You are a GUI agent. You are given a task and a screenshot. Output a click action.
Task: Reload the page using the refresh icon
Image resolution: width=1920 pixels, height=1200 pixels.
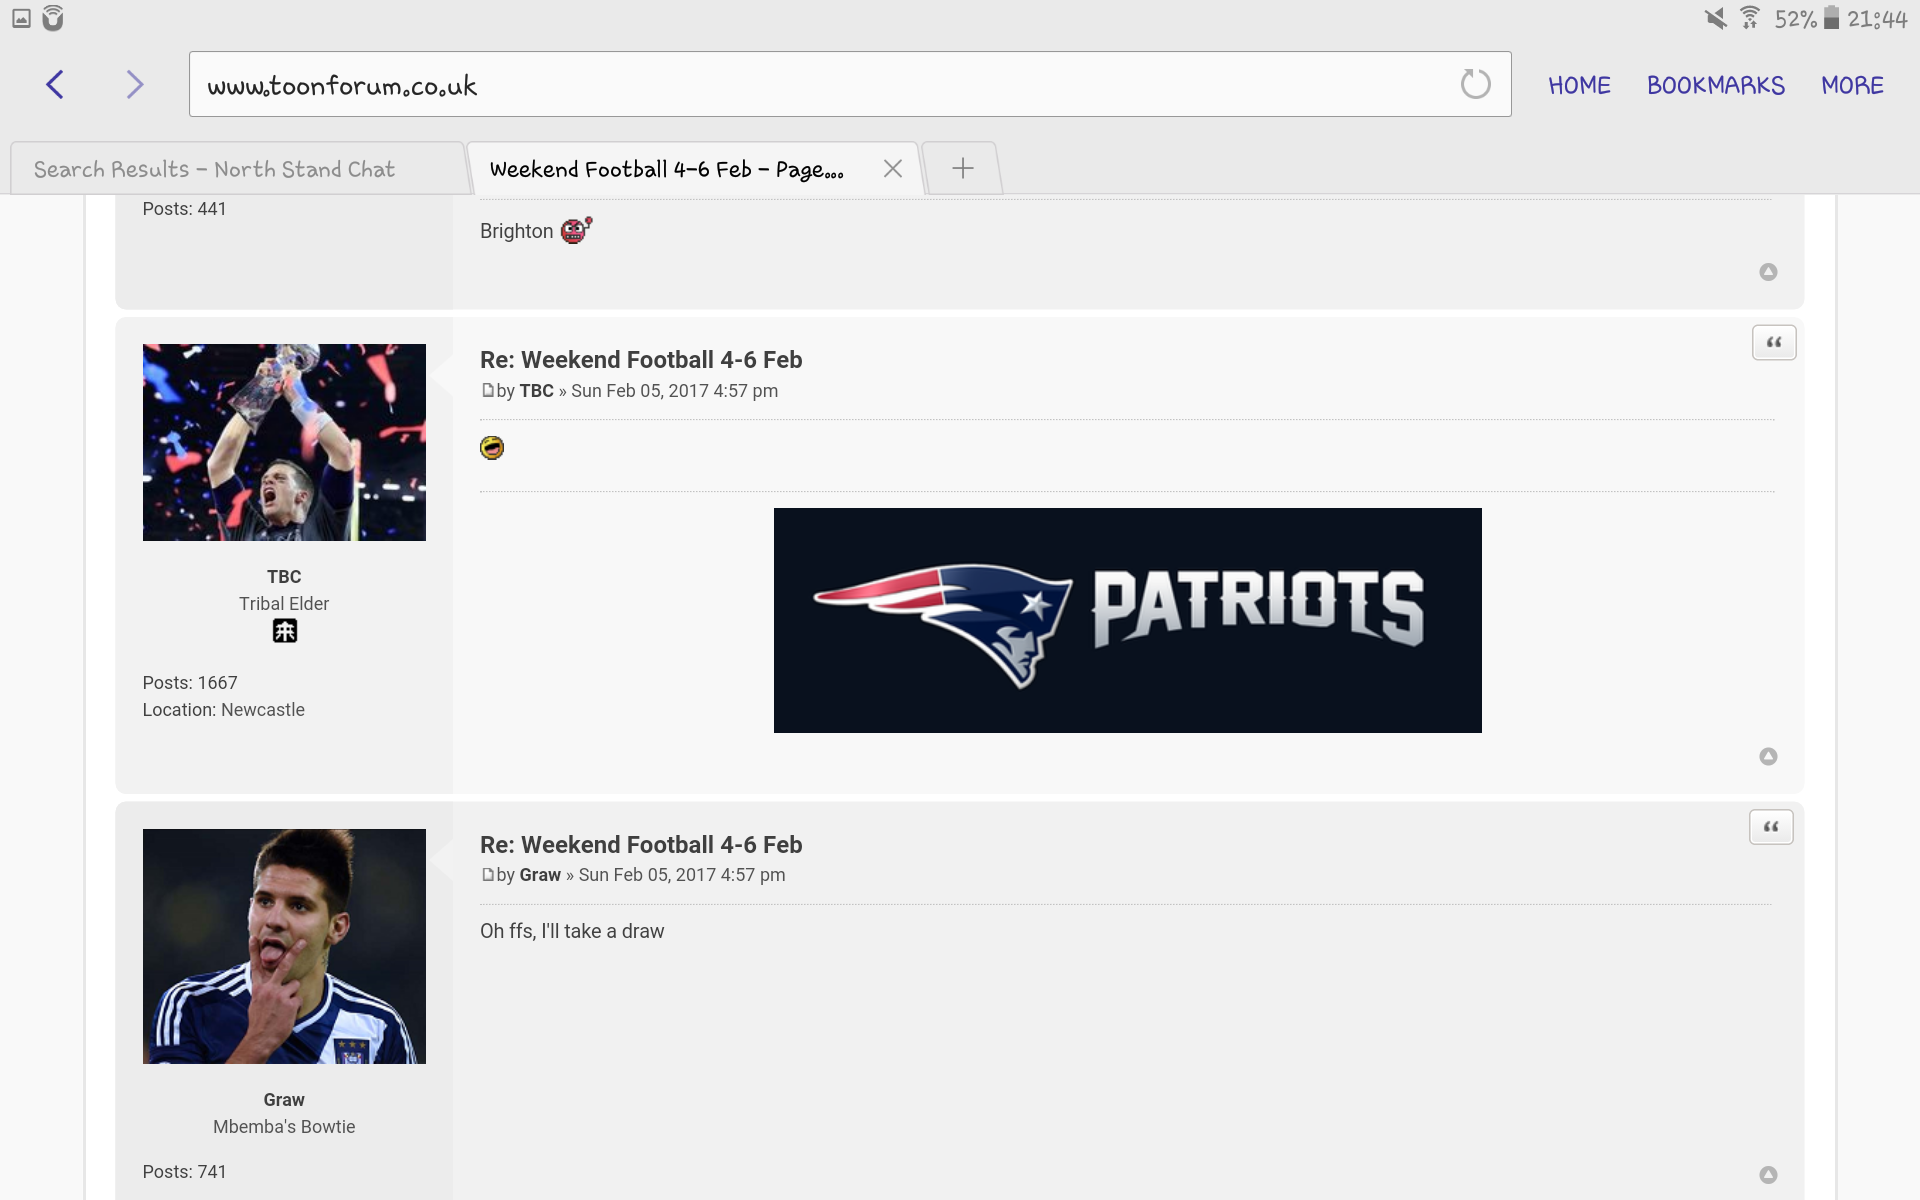point(1475,84)
